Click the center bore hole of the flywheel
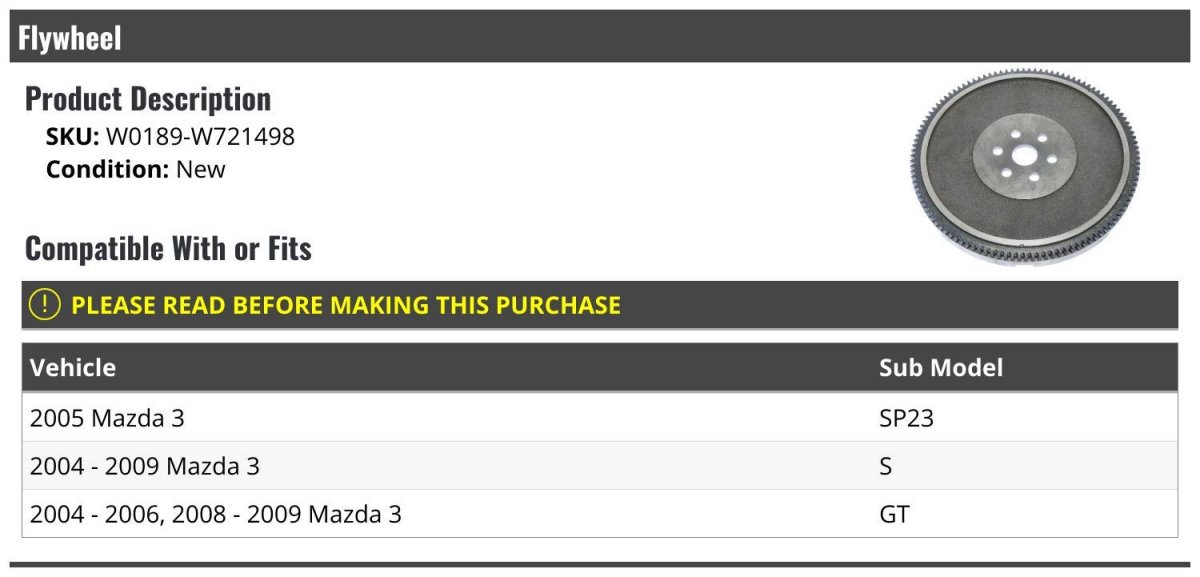Viewport: 1200px width, 577px height. pos(1023,157)
